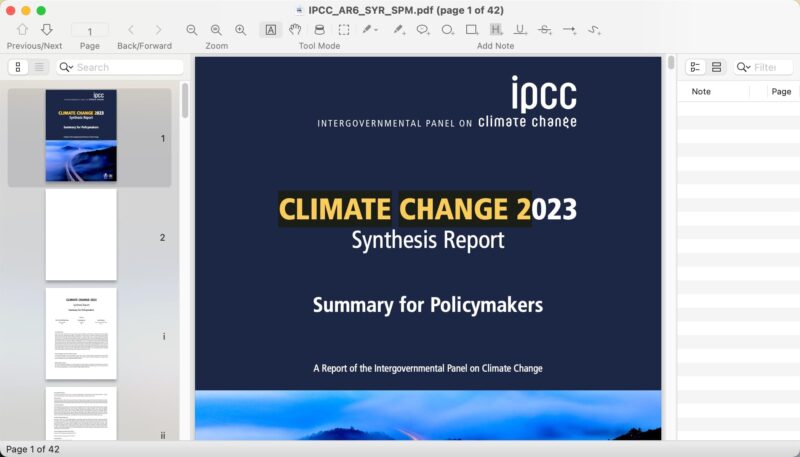Show snapshots view in the notes pane

point(717,67)
